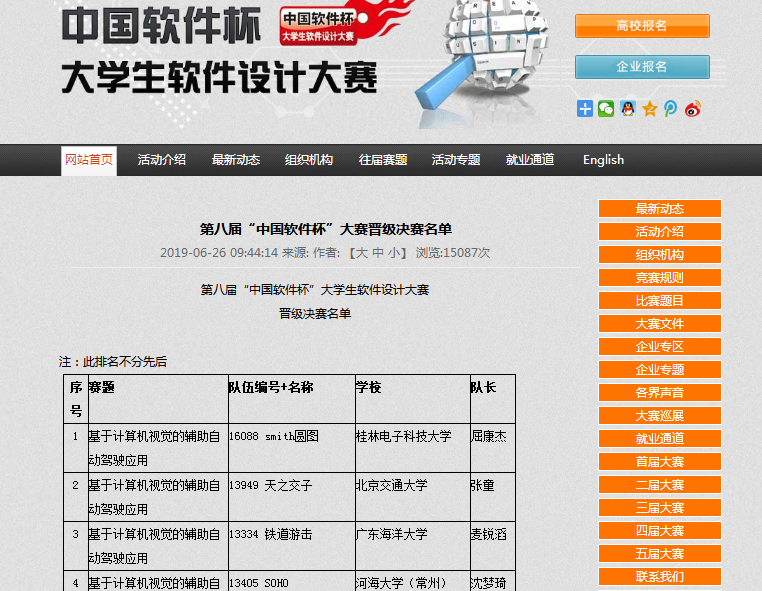This screenshot has width=762, height=591.
Task: Share the page via WeChat icon
Action: 606,109
